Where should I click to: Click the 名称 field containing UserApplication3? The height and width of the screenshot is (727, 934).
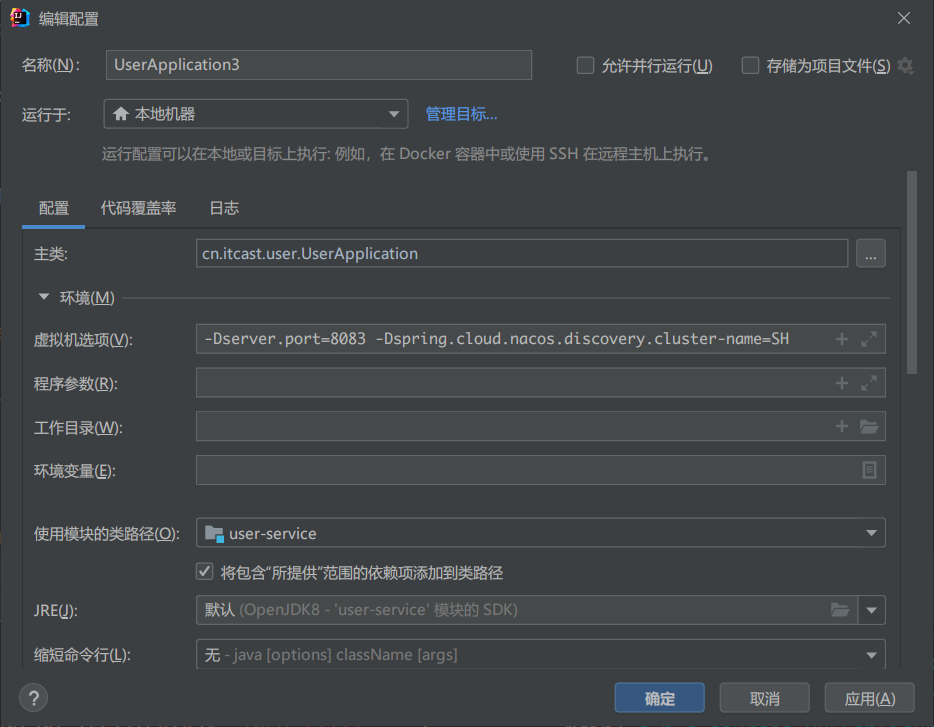pyautogui.click(x=319, y=65)
